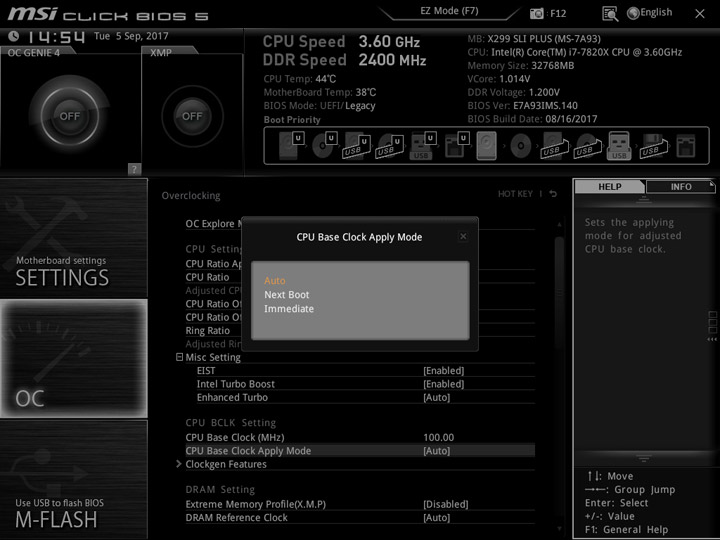Click the OC GENIE 4 tab label

pyautogui.click(x=34, y=53)
